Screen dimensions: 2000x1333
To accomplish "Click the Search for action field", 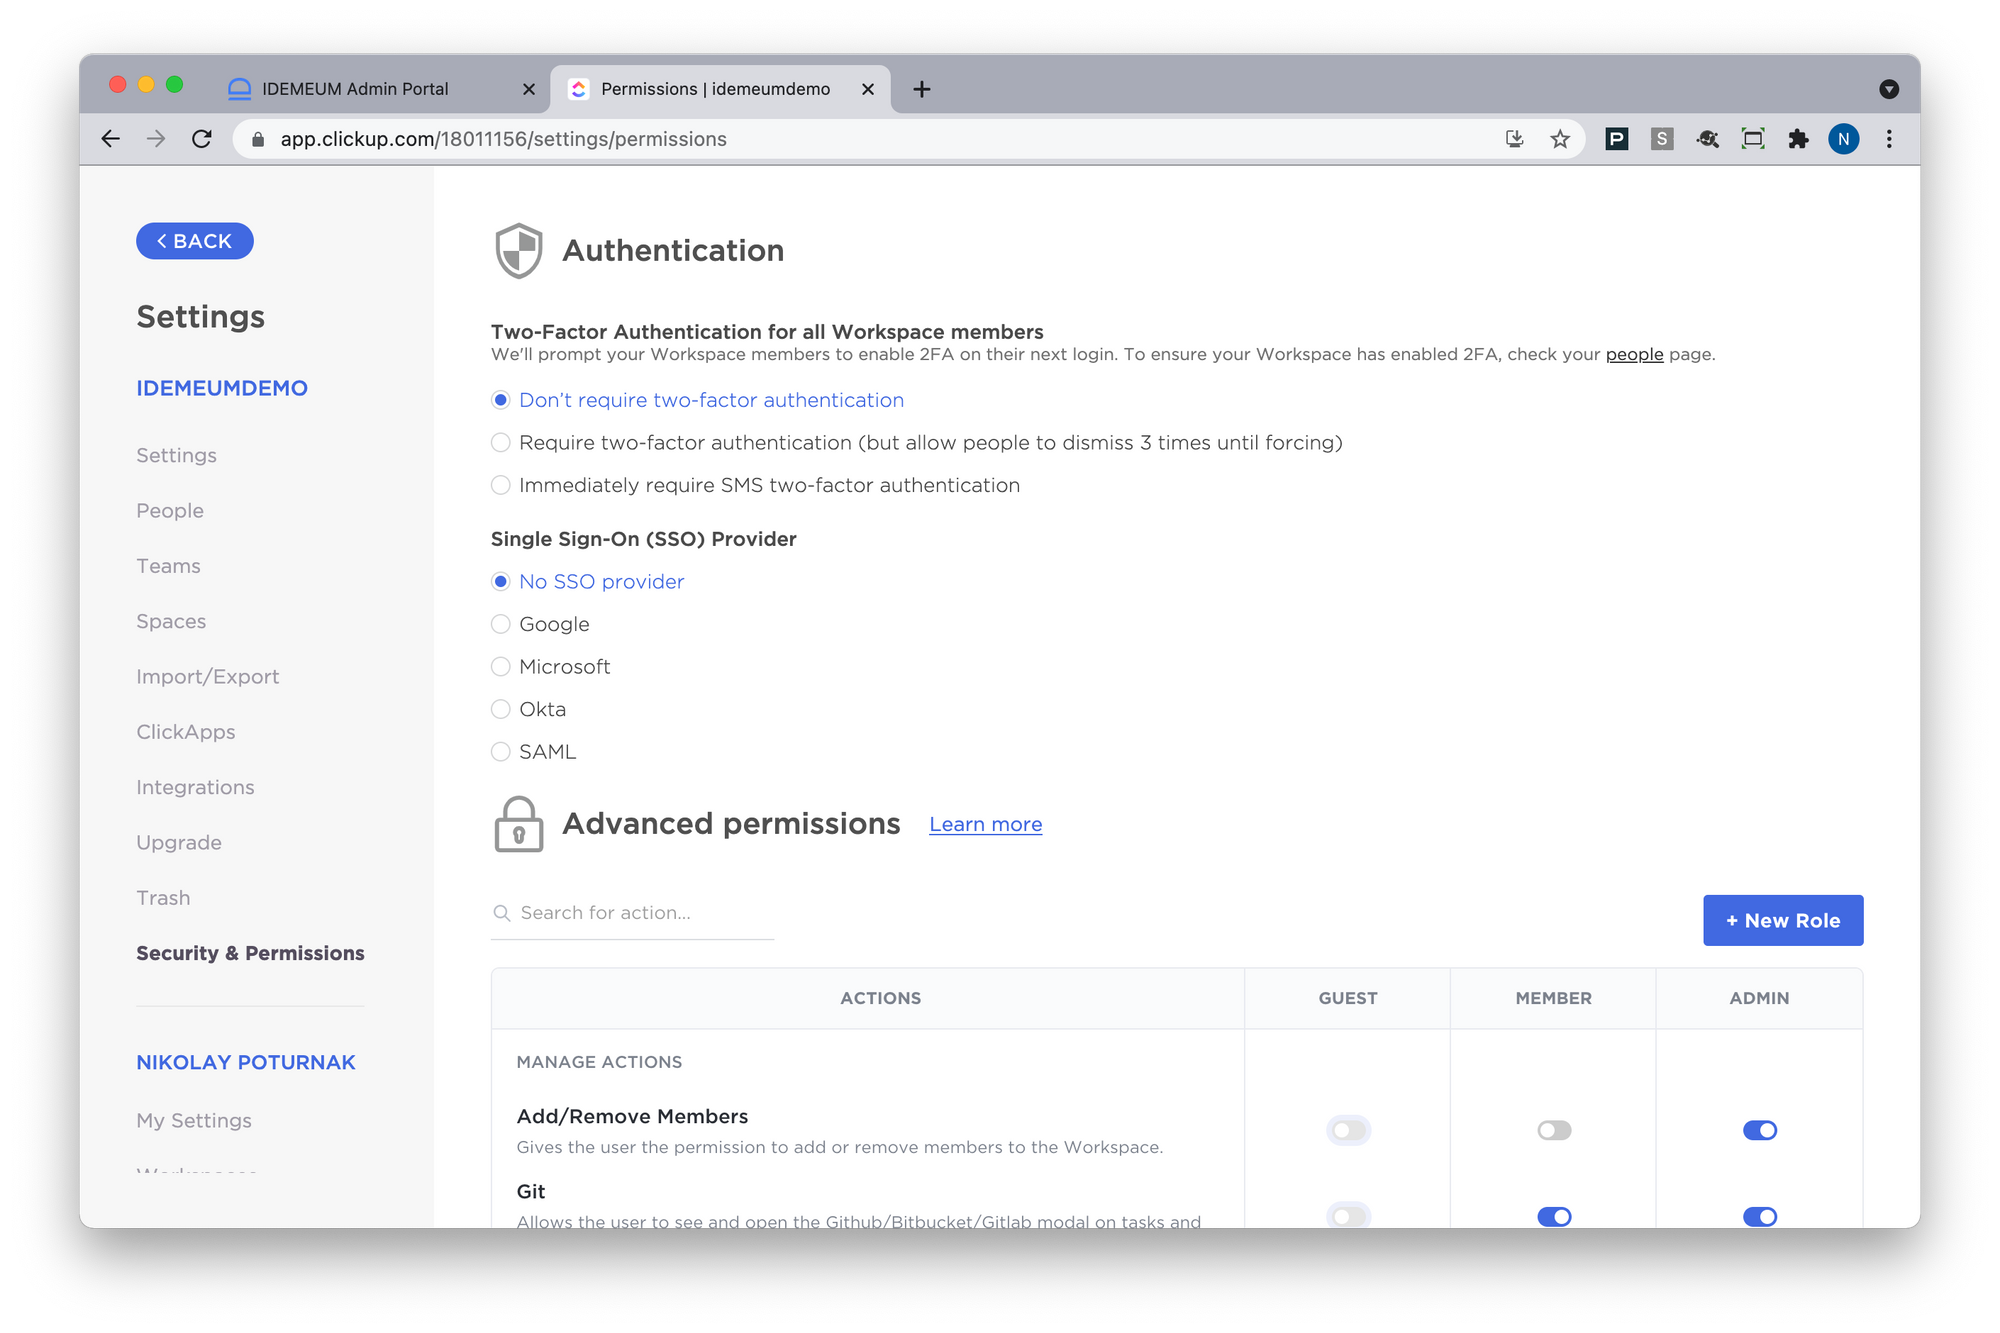I will pos(632,913).
